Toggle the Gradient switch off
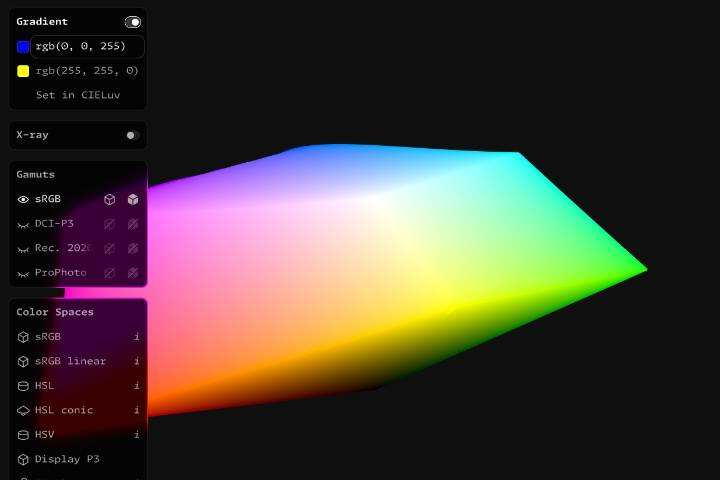720x480 pixels. point(132,22)
